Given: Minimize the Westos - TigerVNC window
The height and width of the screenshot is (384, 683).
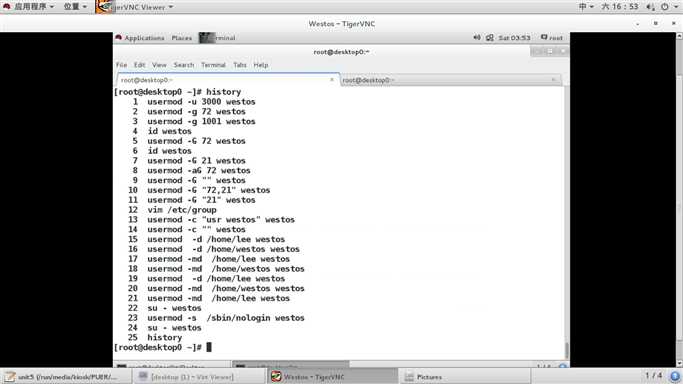Looking at the screenshot, I should pyautogui.click(x=638, y=24).
